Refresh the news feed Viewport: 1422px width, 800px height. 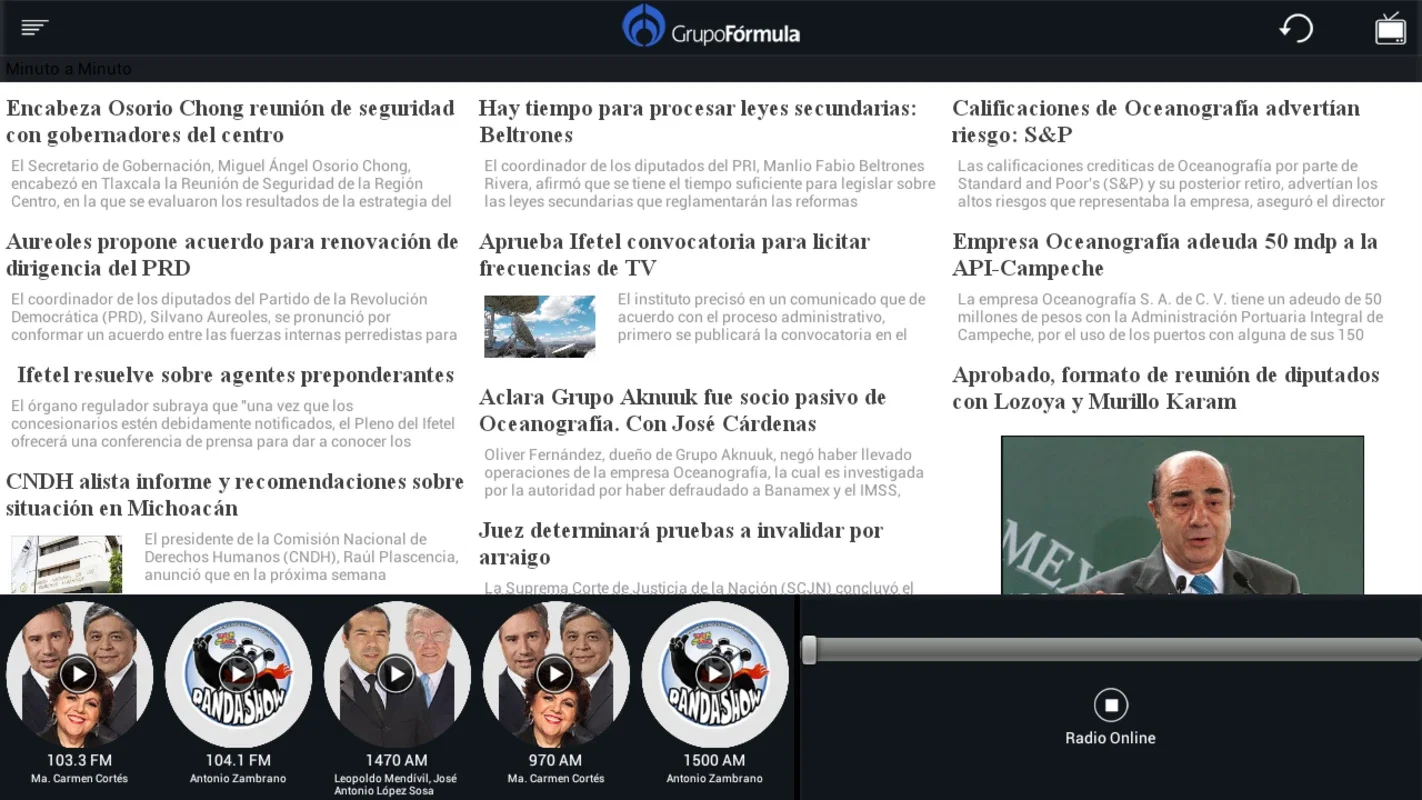1296,28
